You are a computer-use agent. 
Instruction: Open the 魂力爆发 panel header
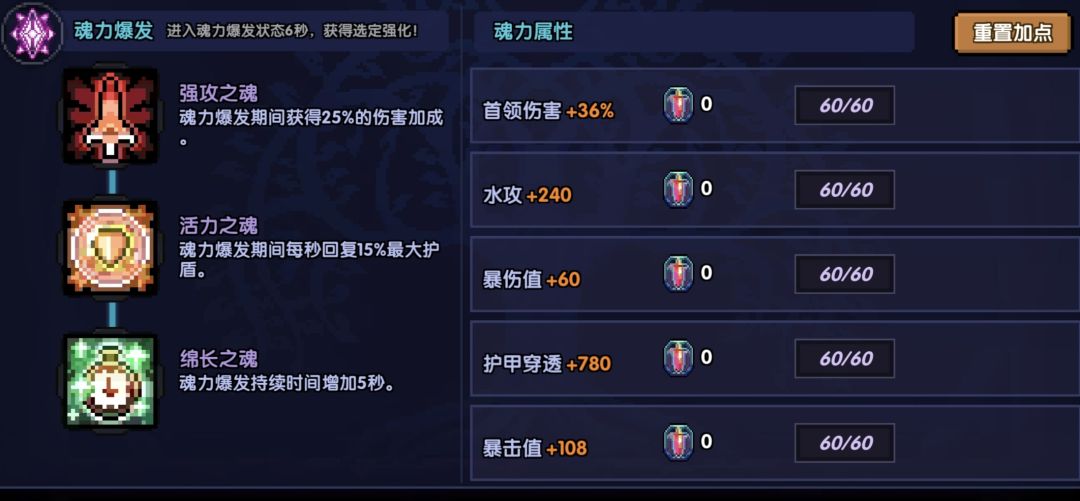[114, 31]
